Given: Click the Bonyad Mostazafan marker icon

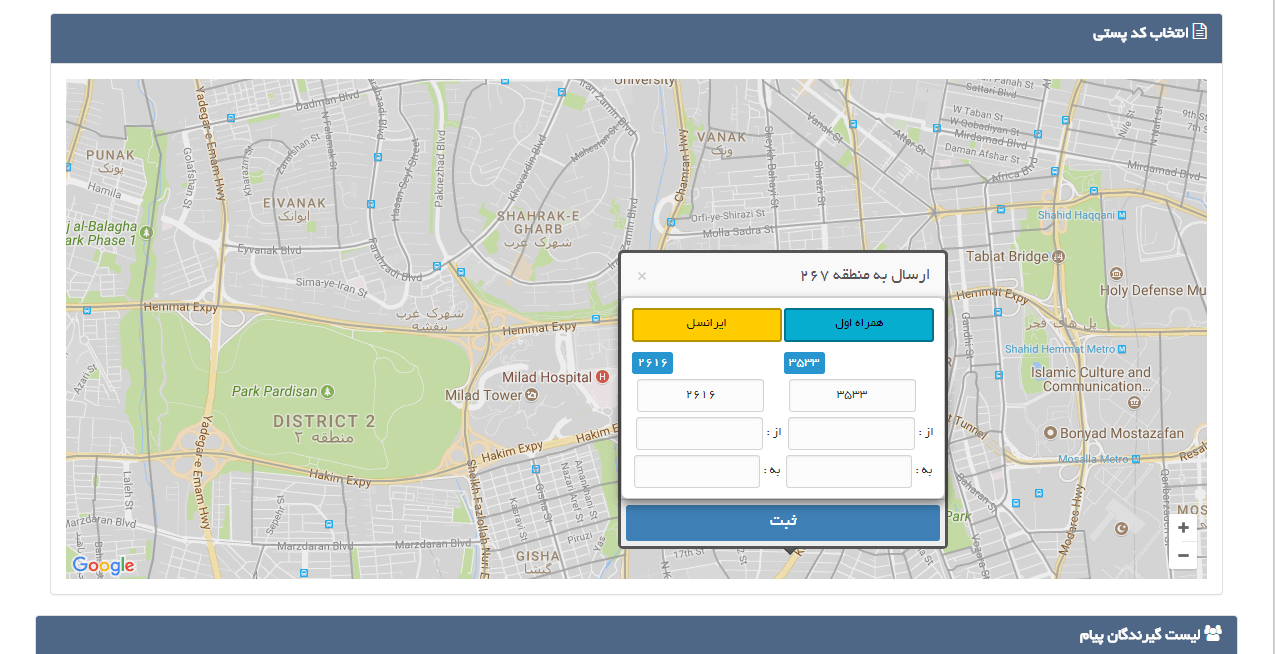Looking at the screenshot, I should [1050, 433].
